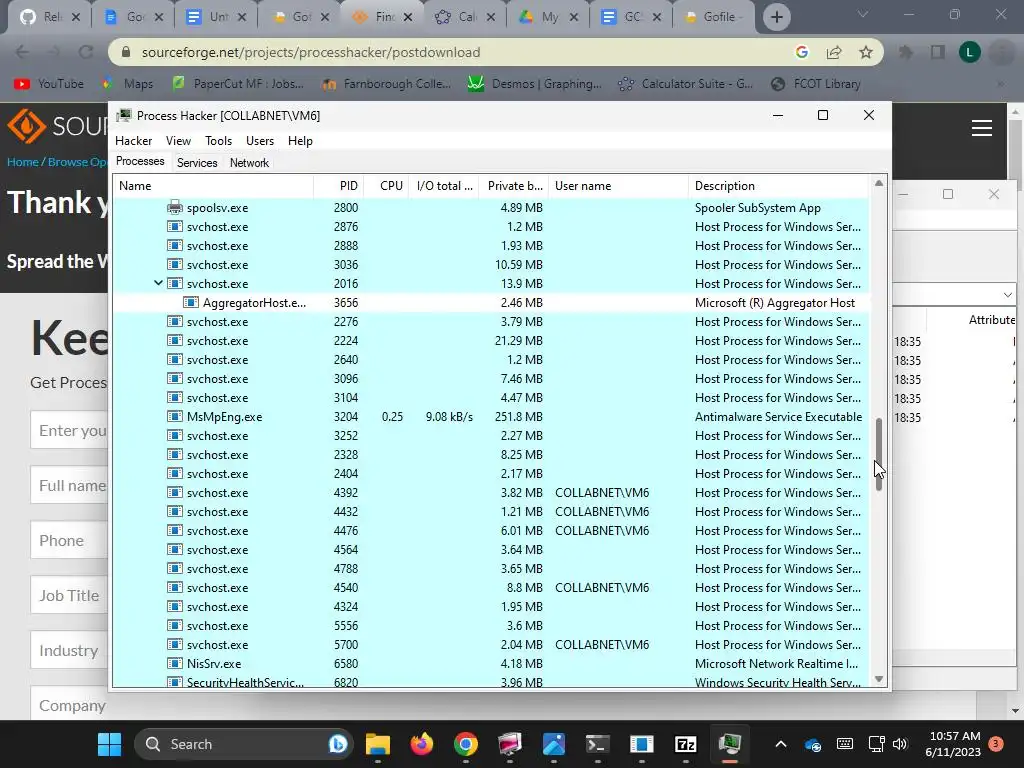
Task: Click the process list scroll-down arrow
Action: (x=879, y=679)
